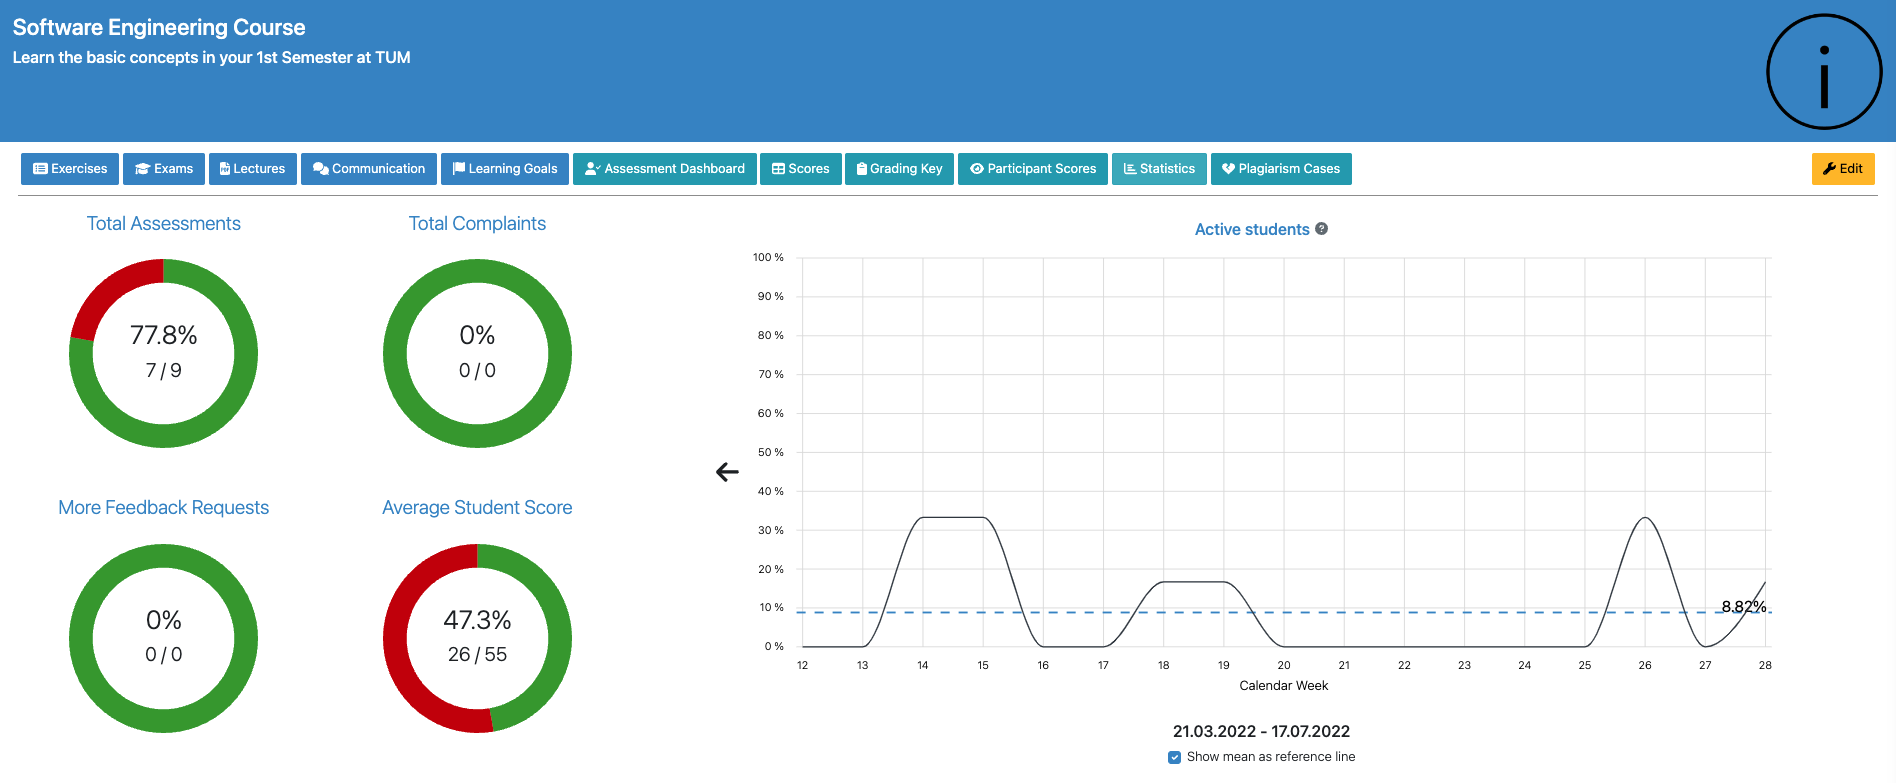Click the More Feedback Requests link
The height and width of the screenshot is (783, 1896).
pos(164,508)
